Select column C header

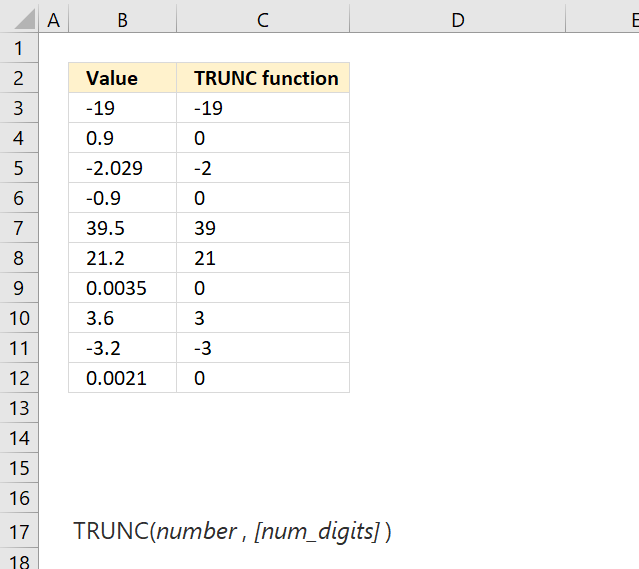click(x=263, y=20)
